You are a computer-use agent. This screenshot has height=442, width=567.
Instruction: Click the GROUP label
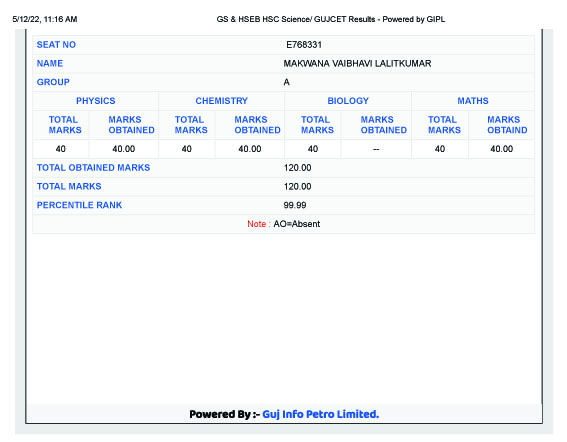point(53,82)
